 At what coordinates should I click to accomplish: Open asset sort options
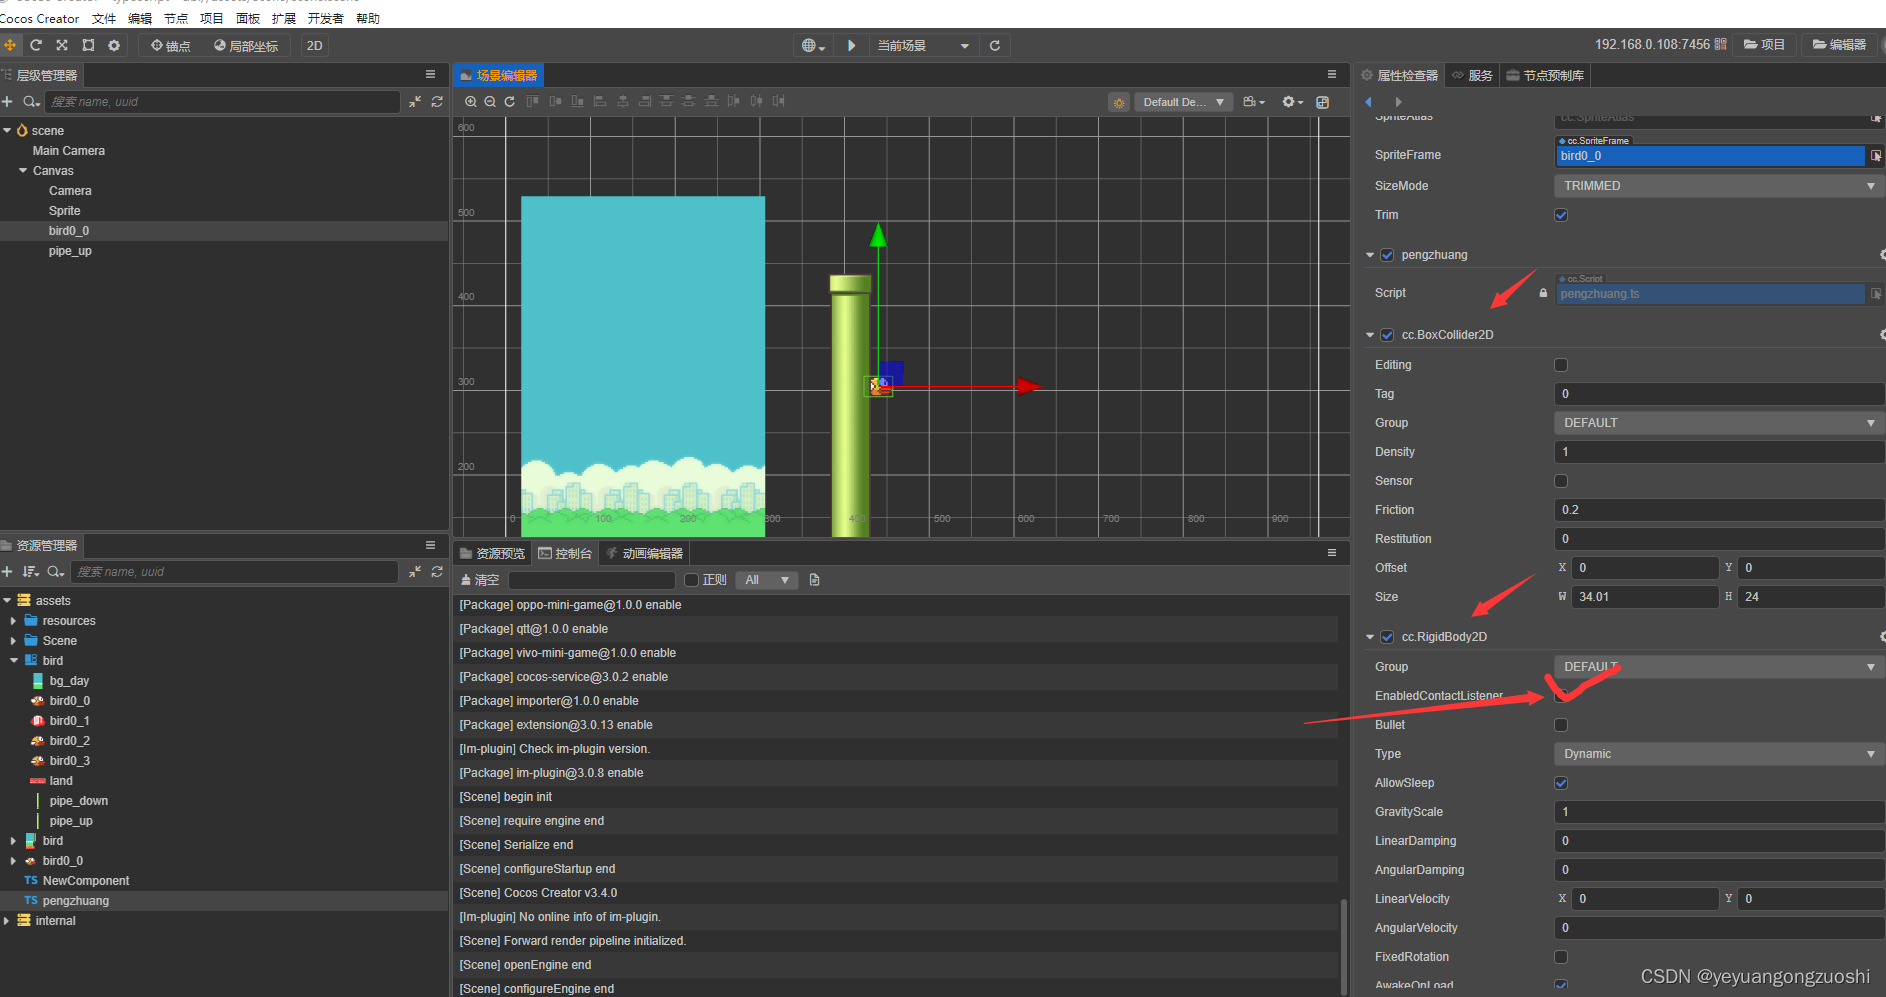31,572
